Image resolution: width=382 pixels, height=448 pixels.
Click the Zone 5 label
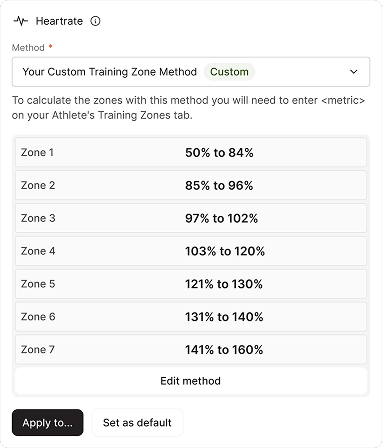(x=38, y=284)
